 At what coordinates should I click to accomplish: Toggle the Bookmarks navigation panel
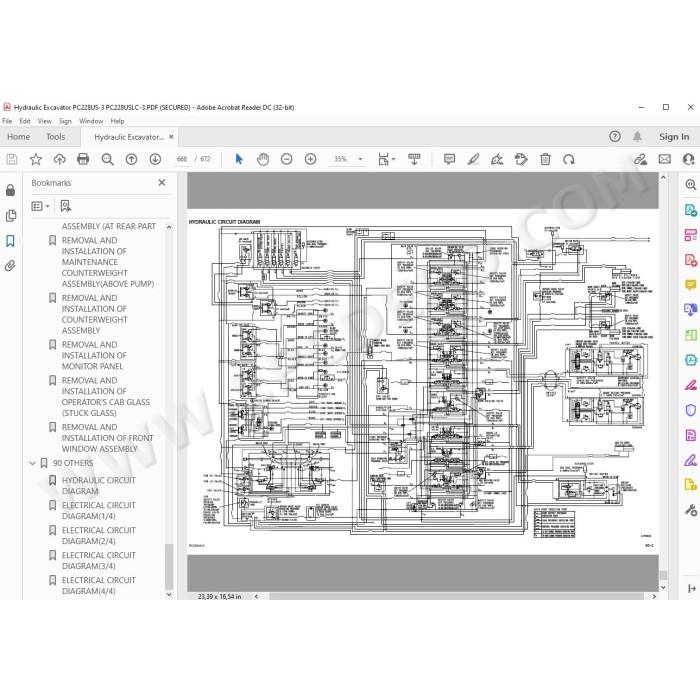[10, 241]
